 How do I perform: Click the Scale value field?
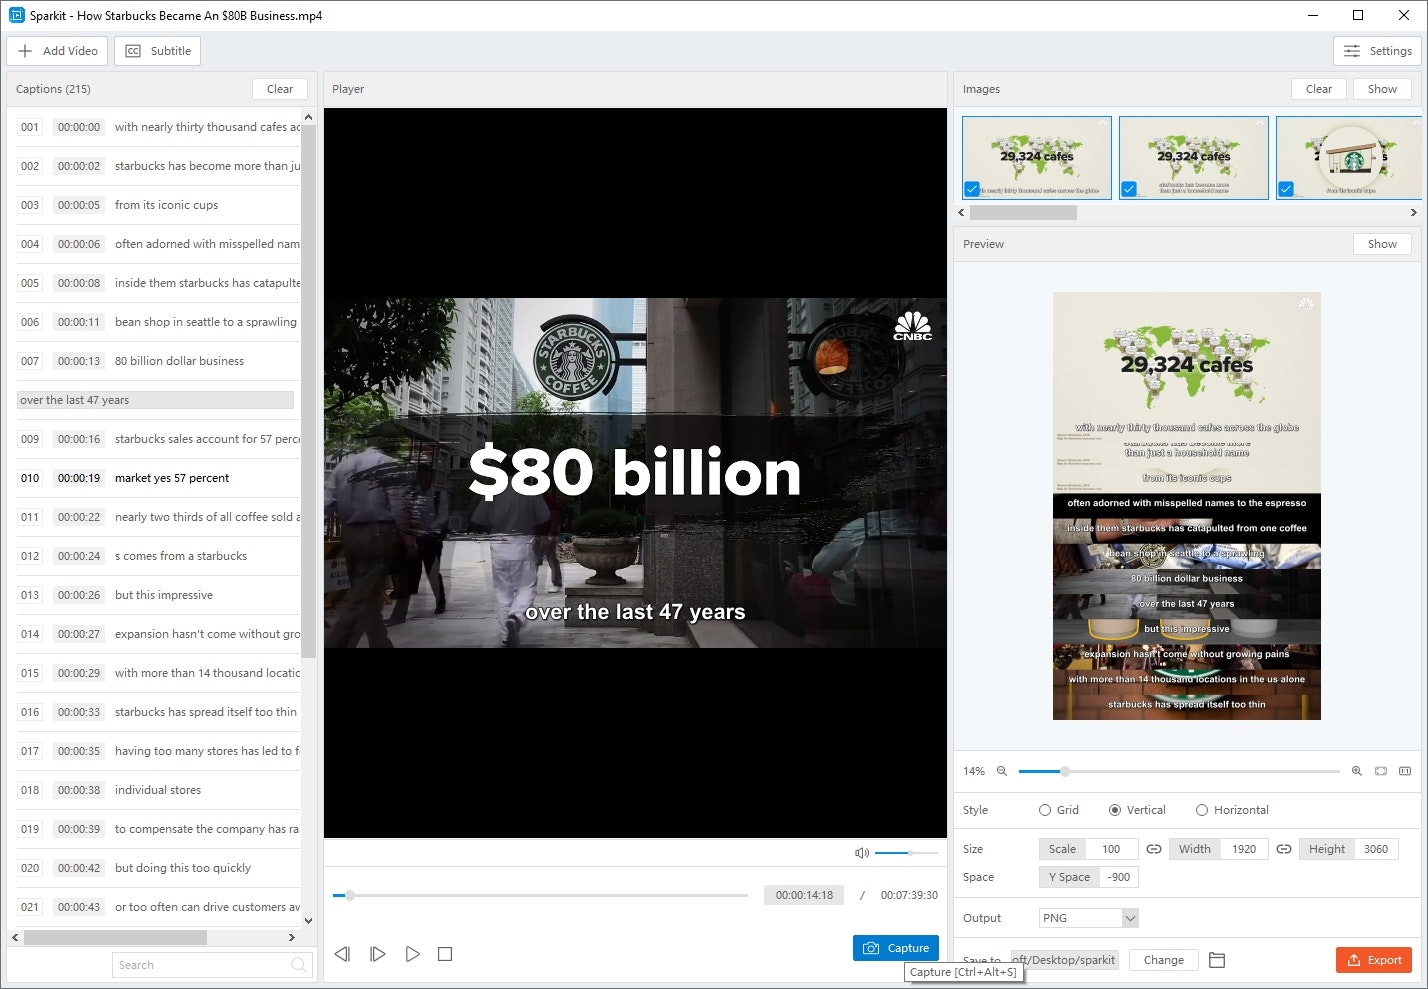click(x=1111, y=849)
